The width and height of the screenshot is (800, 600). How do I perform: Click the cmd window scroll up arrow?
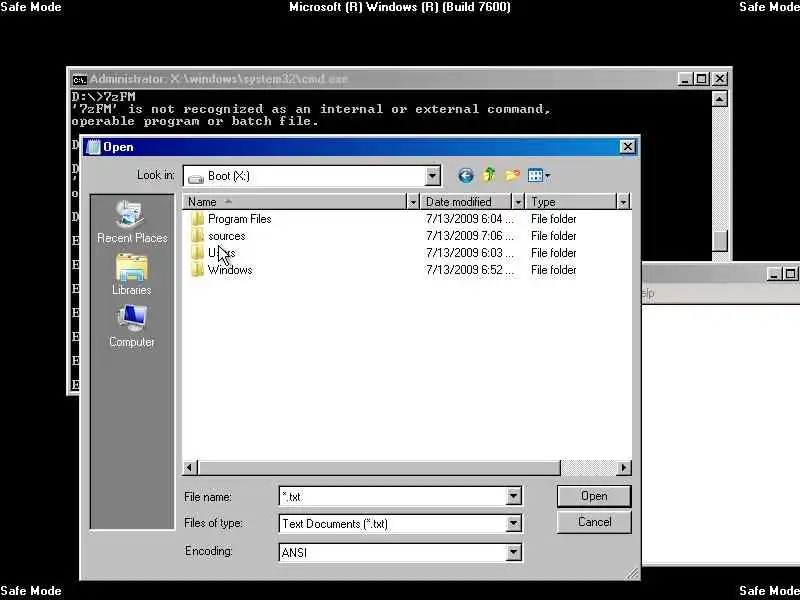coord(719,98)
